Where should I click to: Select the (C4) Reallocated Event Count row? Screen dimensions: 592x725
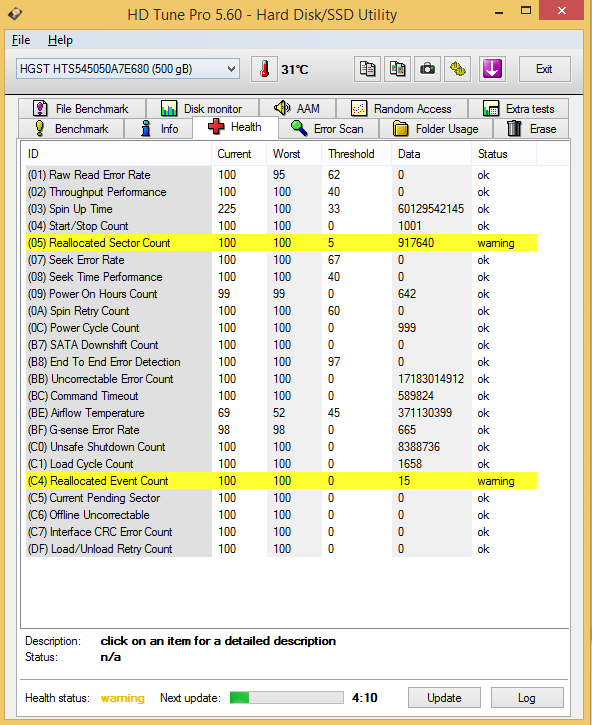pyautogui.click(x=281, y=481)
